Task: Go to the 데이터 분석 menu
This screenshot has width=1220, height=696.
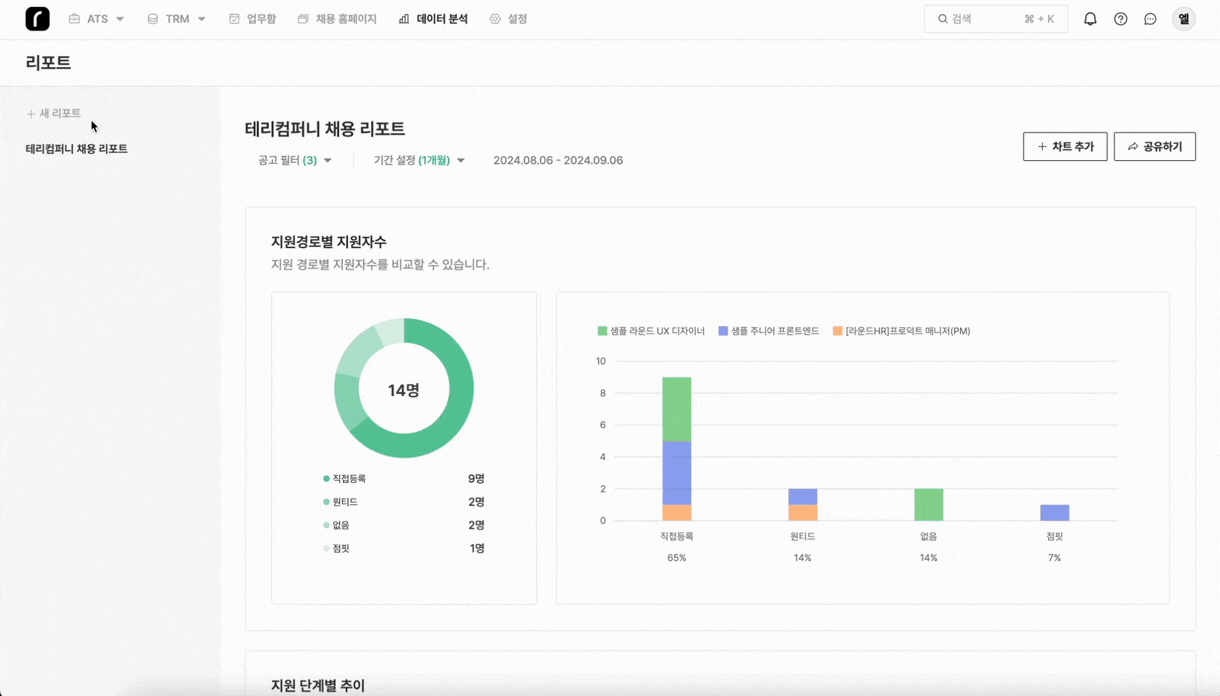Action: point(433,19)
